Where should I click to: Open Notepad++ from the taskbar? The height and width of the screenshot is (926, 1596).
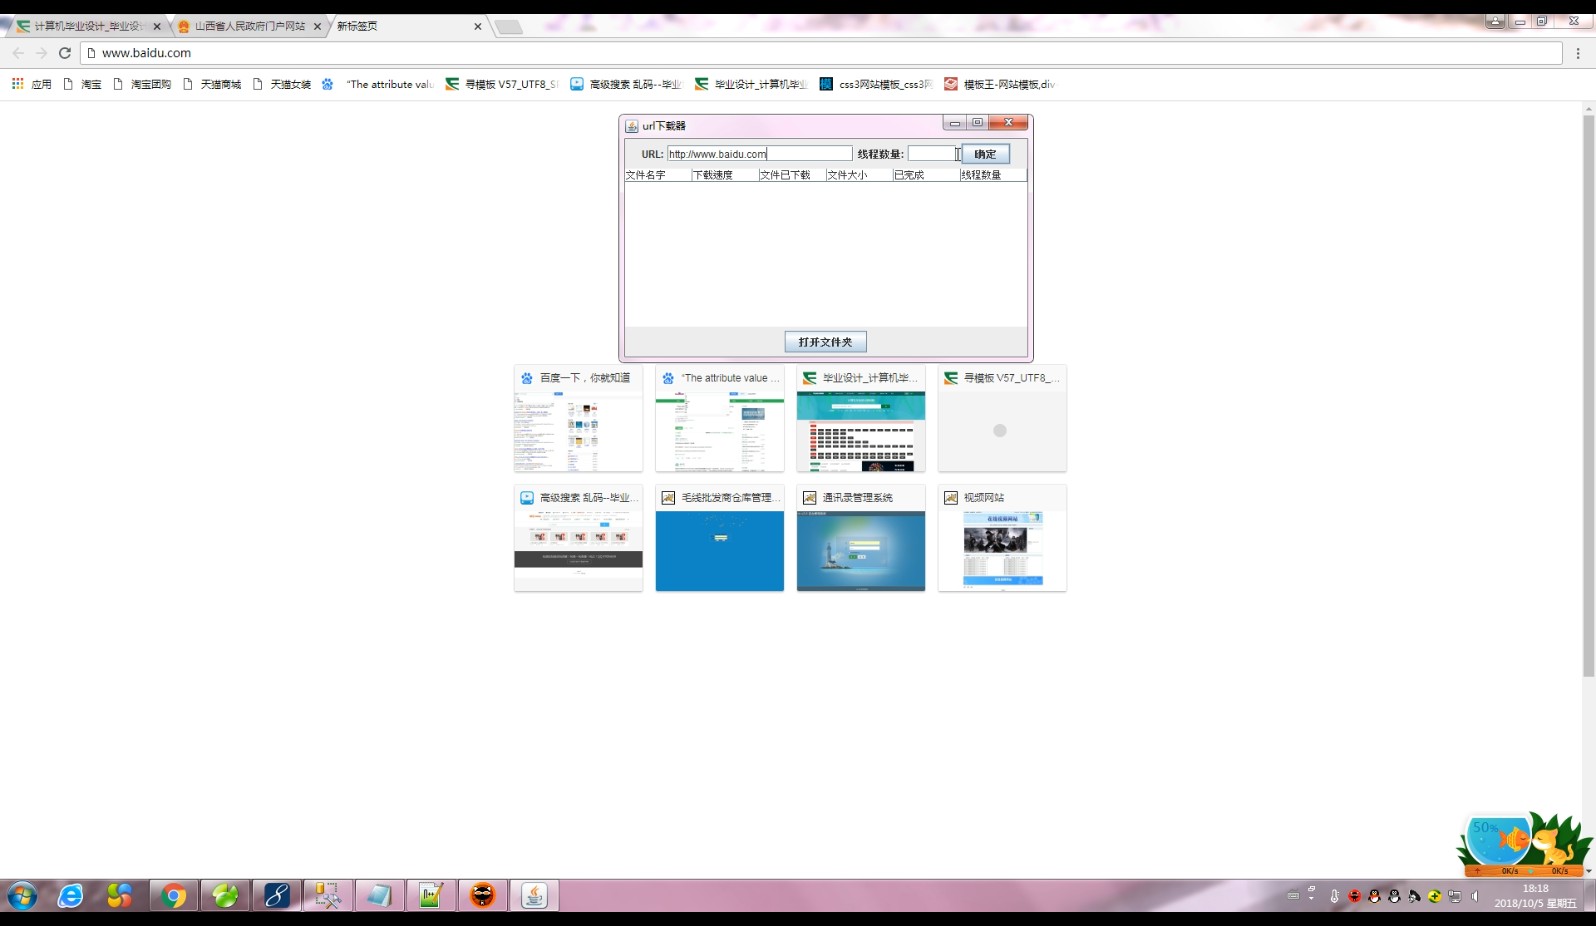(431, 895)
